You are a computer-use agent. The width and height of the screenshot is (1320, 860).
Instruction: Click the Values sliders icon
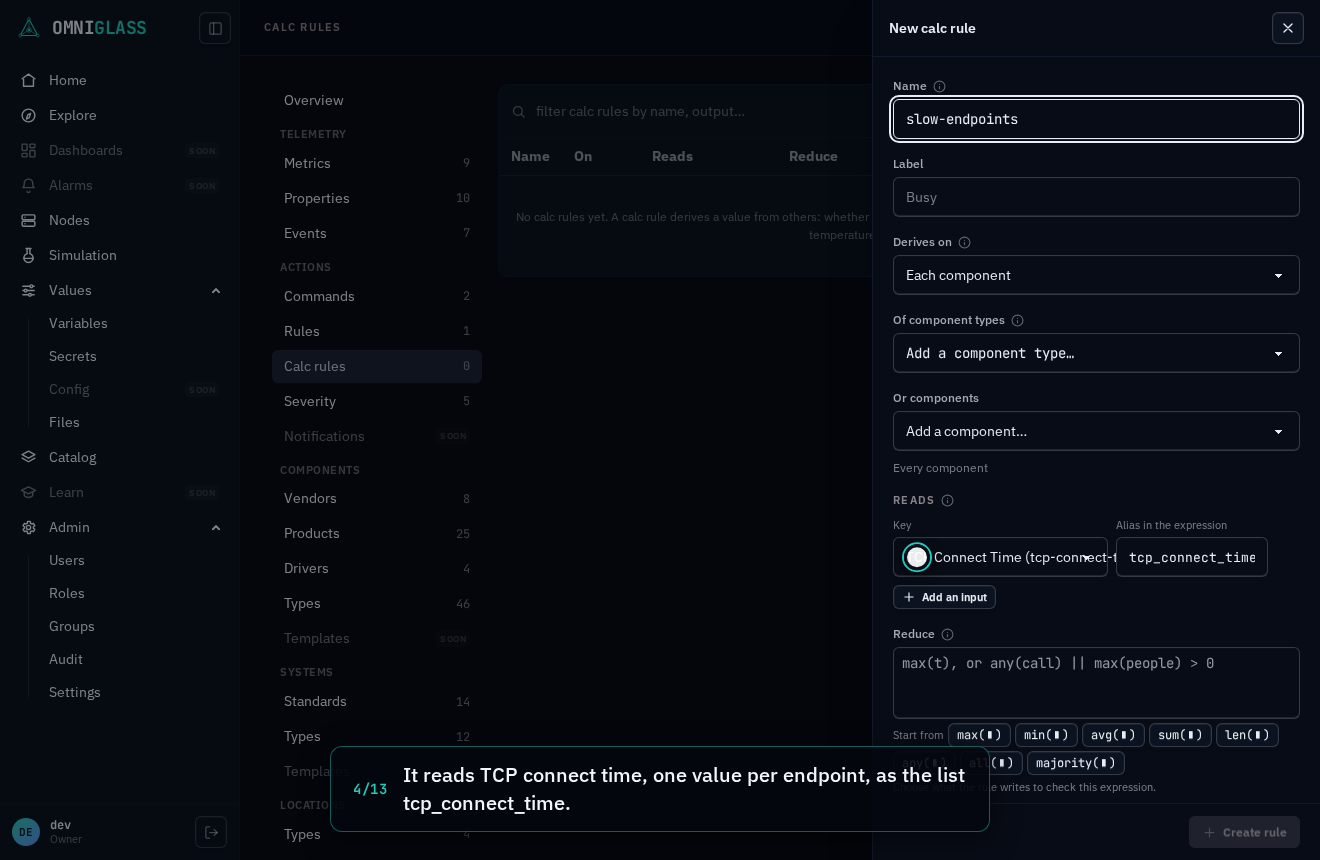(x=29, y=290)
